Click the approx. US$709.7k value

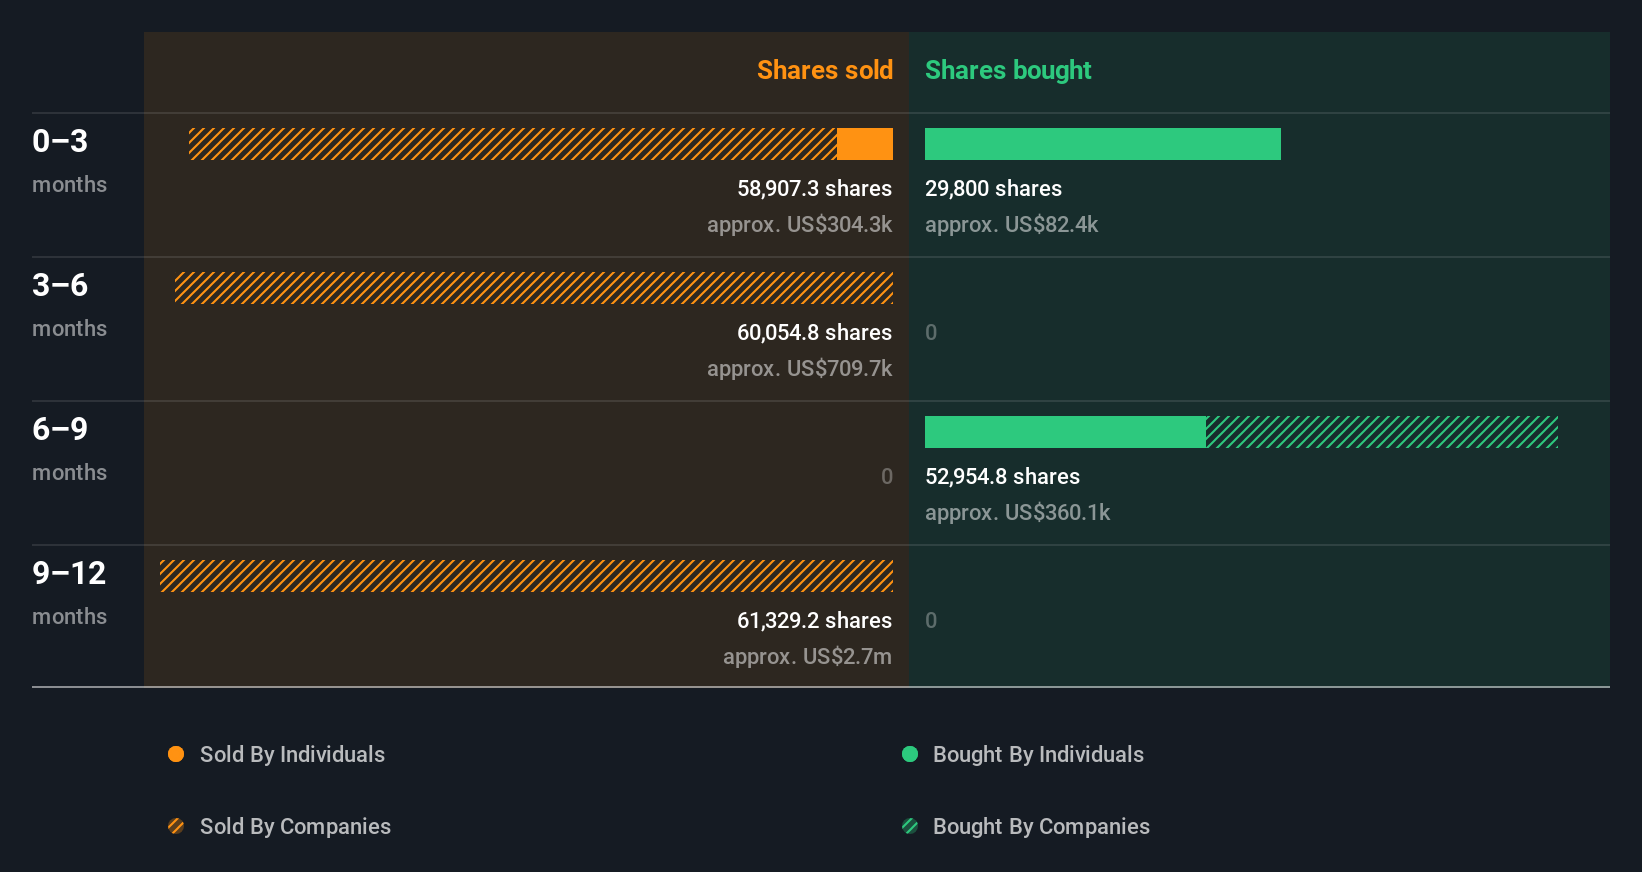click(799, 368)
